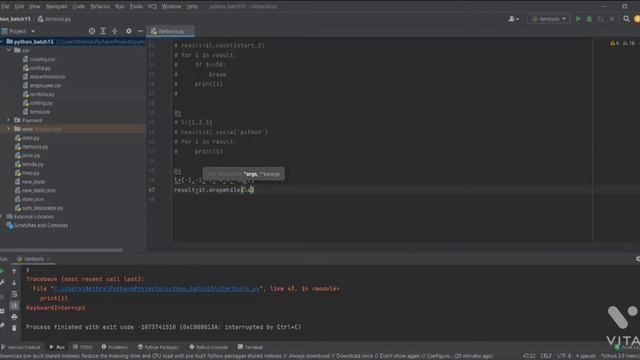Viewport: 640px width, 360px height.
Task: Open the Problems tool window
Action: [115, 347]
